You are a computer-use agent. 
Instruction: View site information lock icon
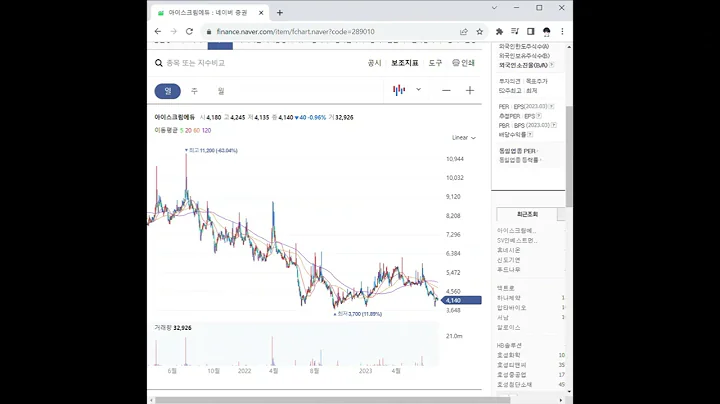tap(209, 32)
